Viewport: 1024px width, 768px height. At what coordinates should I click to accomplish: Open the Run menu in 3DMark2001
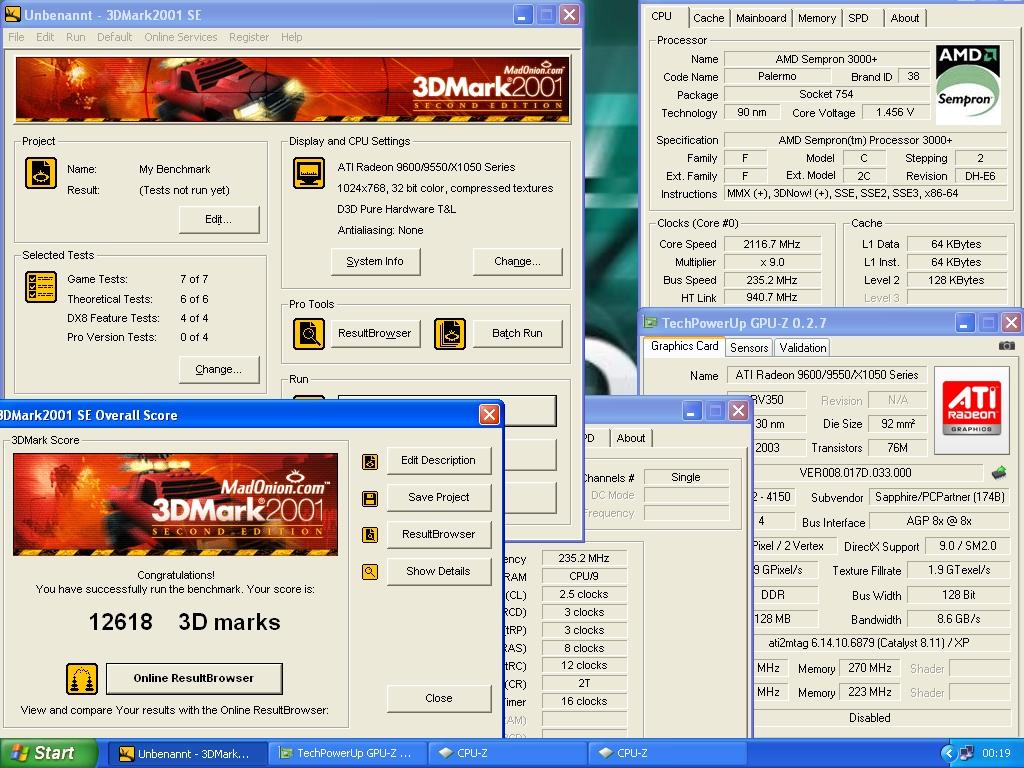(76, 37)
